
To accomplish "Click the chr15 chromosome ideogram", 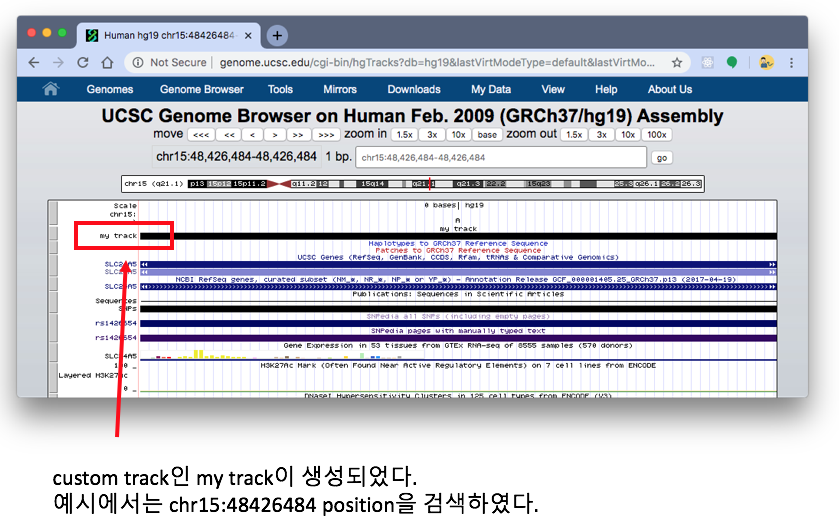I will tap(413, 184).
